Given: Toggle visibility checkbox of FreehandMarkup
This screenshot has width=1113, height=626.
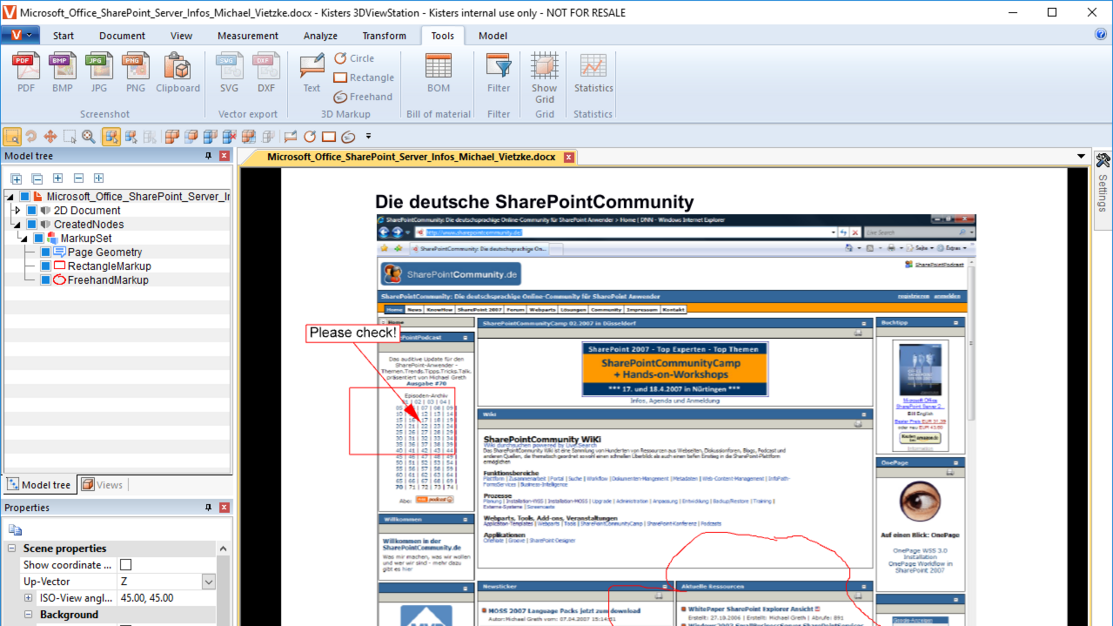Looking at the screenshot, I should 45,280.
